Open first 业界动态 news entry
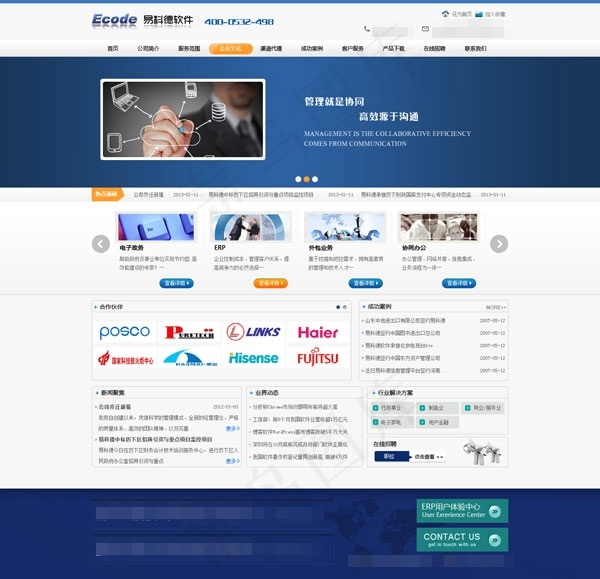 tap(295, 407)
